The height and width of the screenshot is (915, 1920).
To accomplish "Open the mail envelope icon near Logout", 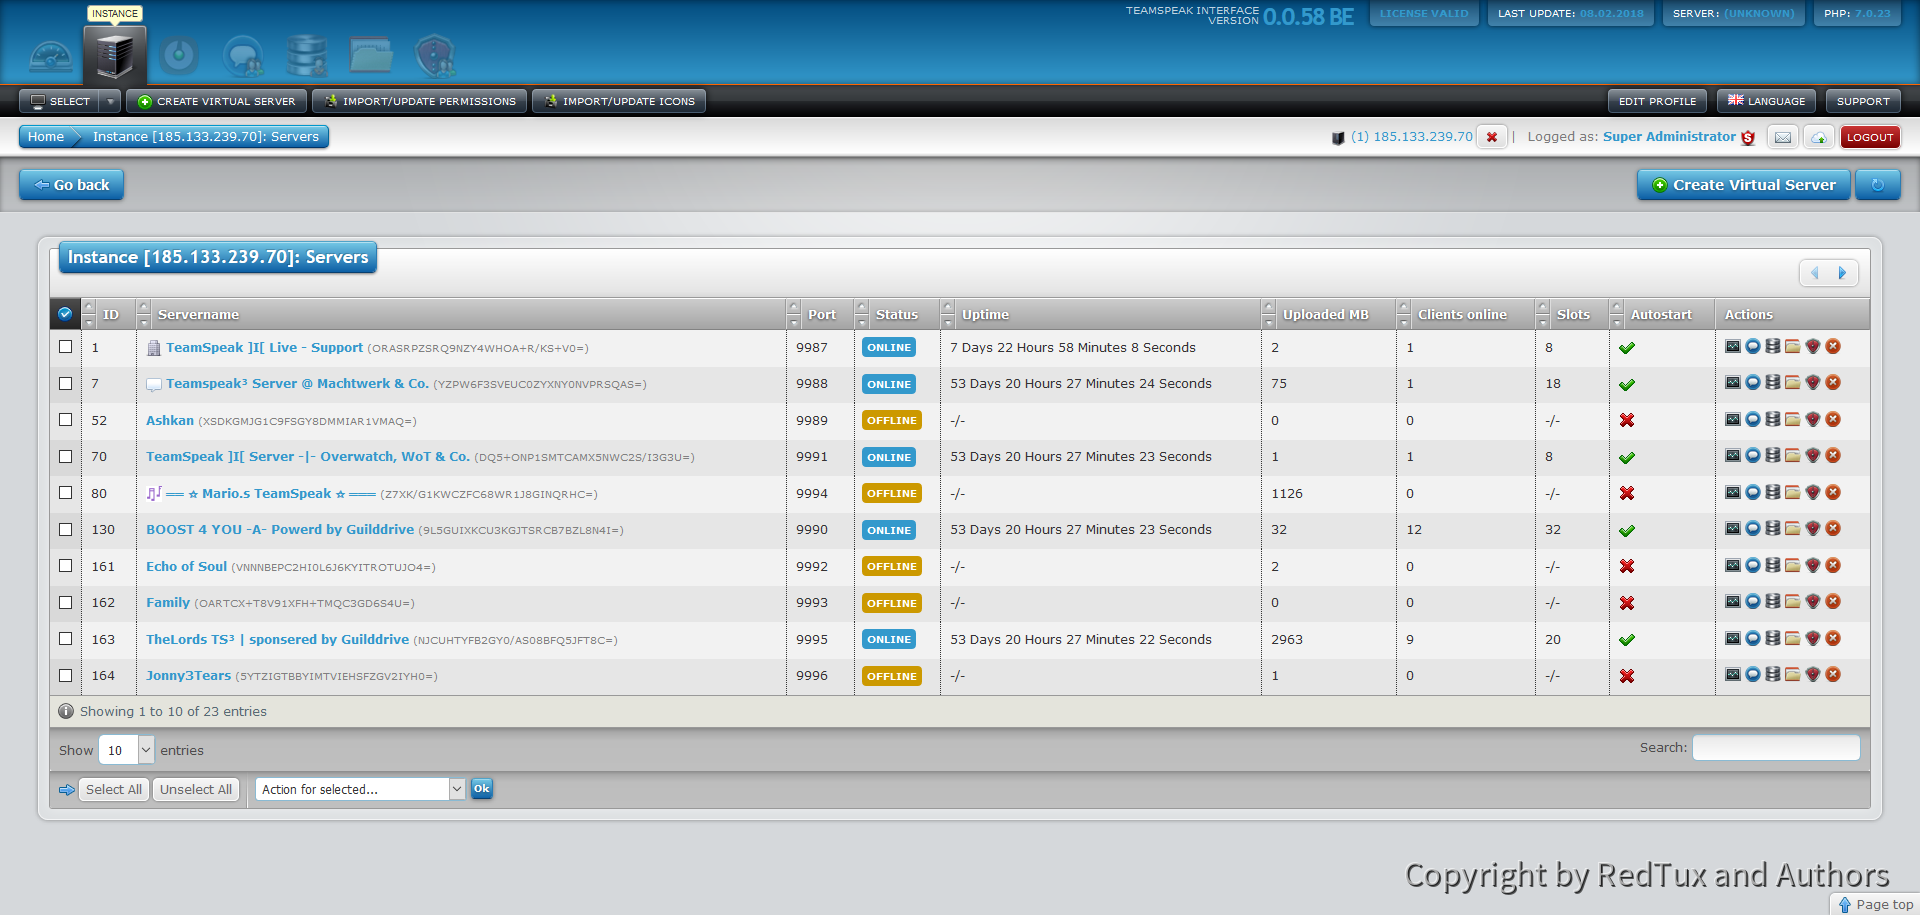I will pos(1783,137).
